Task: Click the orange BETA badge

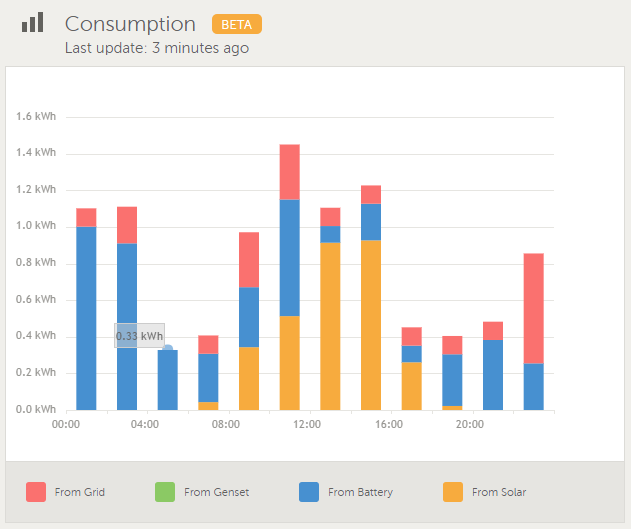Action: pyautogui.click(x=237, y=24)
